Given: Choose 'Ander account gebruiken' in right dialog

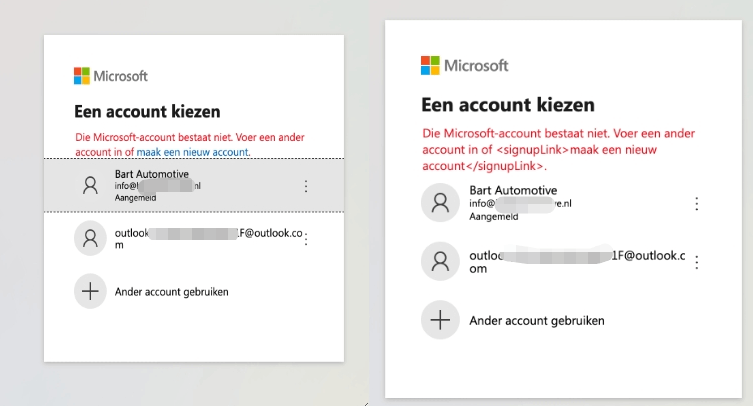Looking at the screenshot, I should tap(537, 320).
